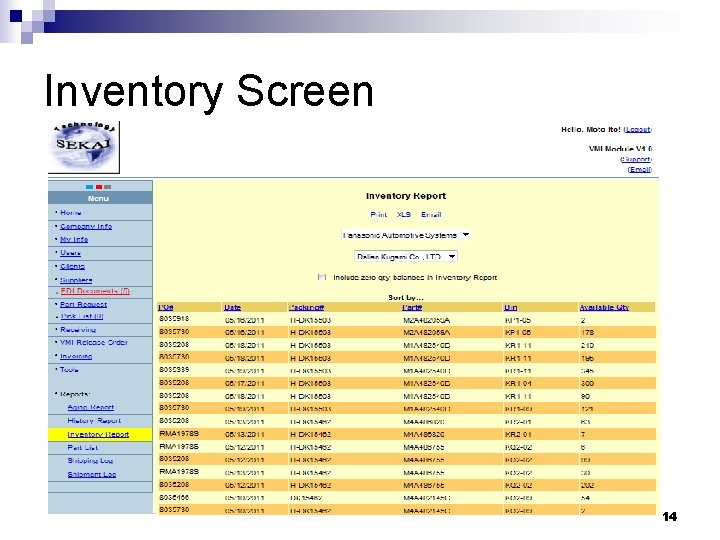720x540 pixels.
Task: Select the highlighted Inventory Report link
Action: tap(98, 434)
